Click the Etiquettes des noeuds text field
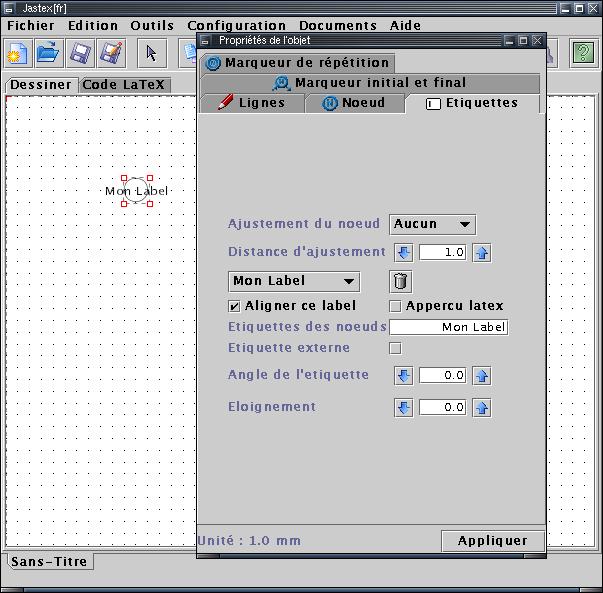Image resolution: width=603 pixels, height=593 pixels. click(449, 327)
